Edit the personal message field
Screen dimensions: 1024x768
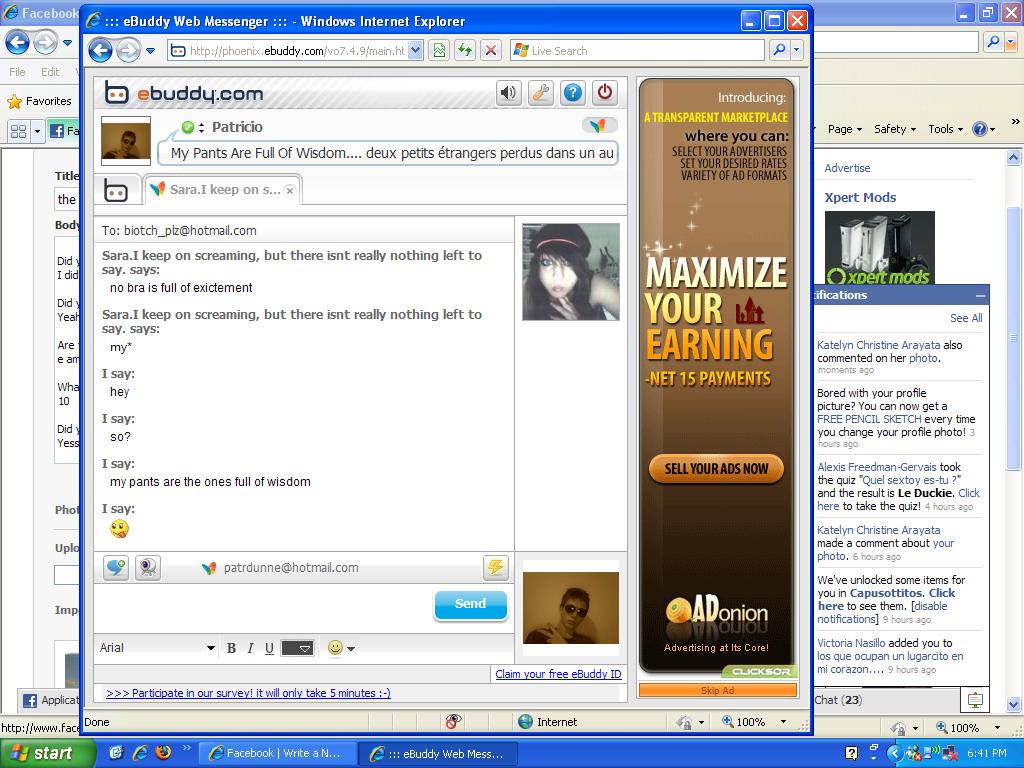click(x=388, y=153)
